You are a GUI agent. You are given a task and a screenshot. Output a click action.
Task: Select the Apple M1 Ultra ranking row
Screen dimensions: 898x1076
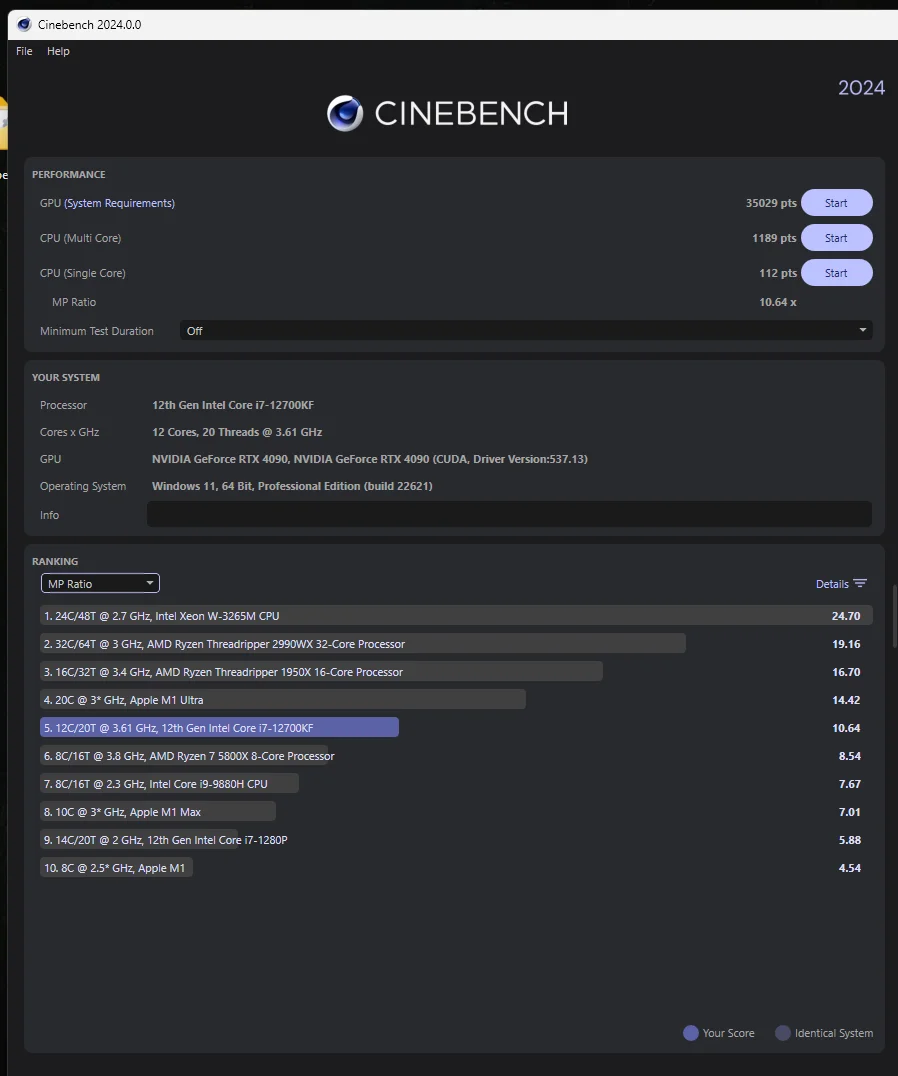456,700
